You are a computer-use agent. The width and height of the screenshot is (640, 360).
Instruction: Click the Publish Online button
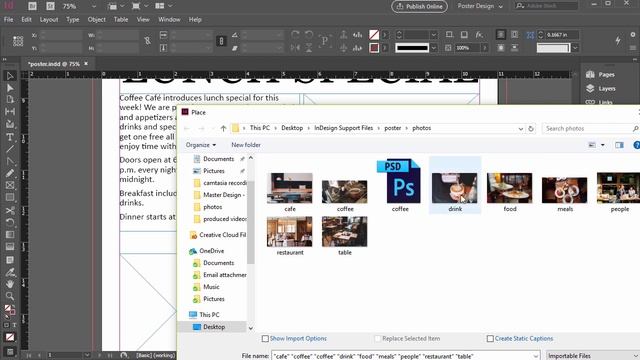click(420, 7)
